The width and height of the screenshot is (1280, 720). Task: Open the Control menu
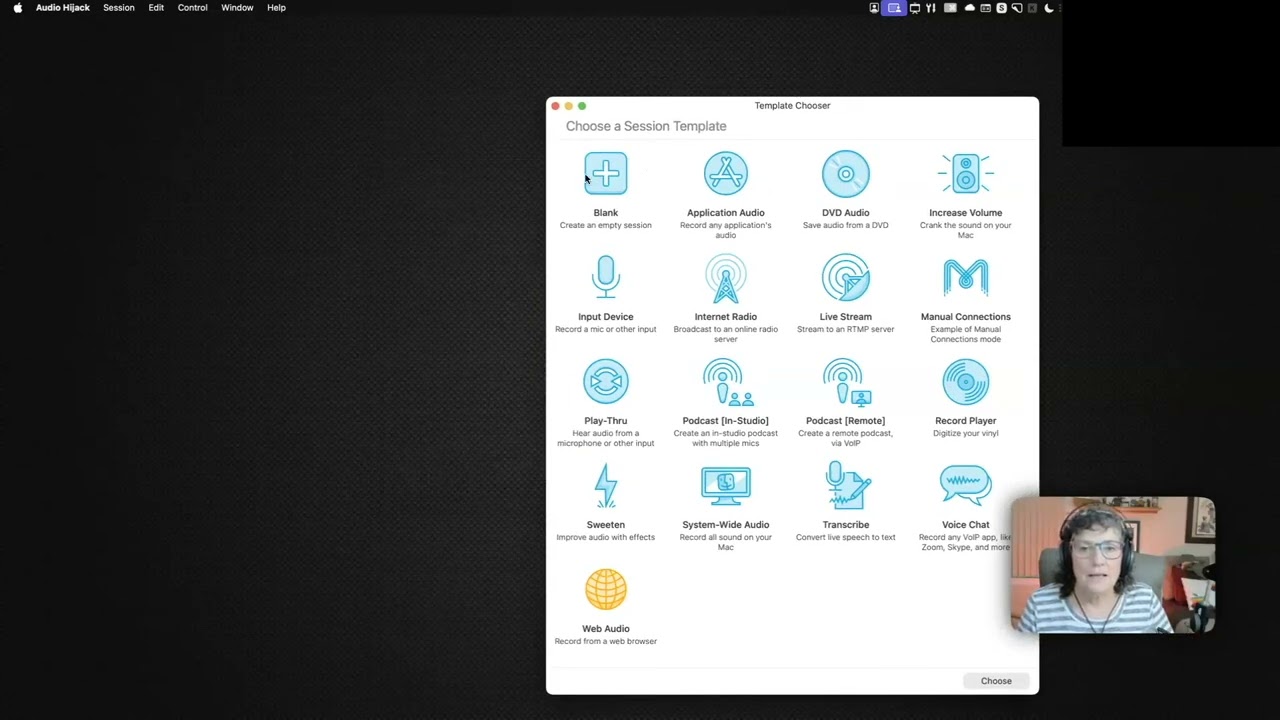193,8
